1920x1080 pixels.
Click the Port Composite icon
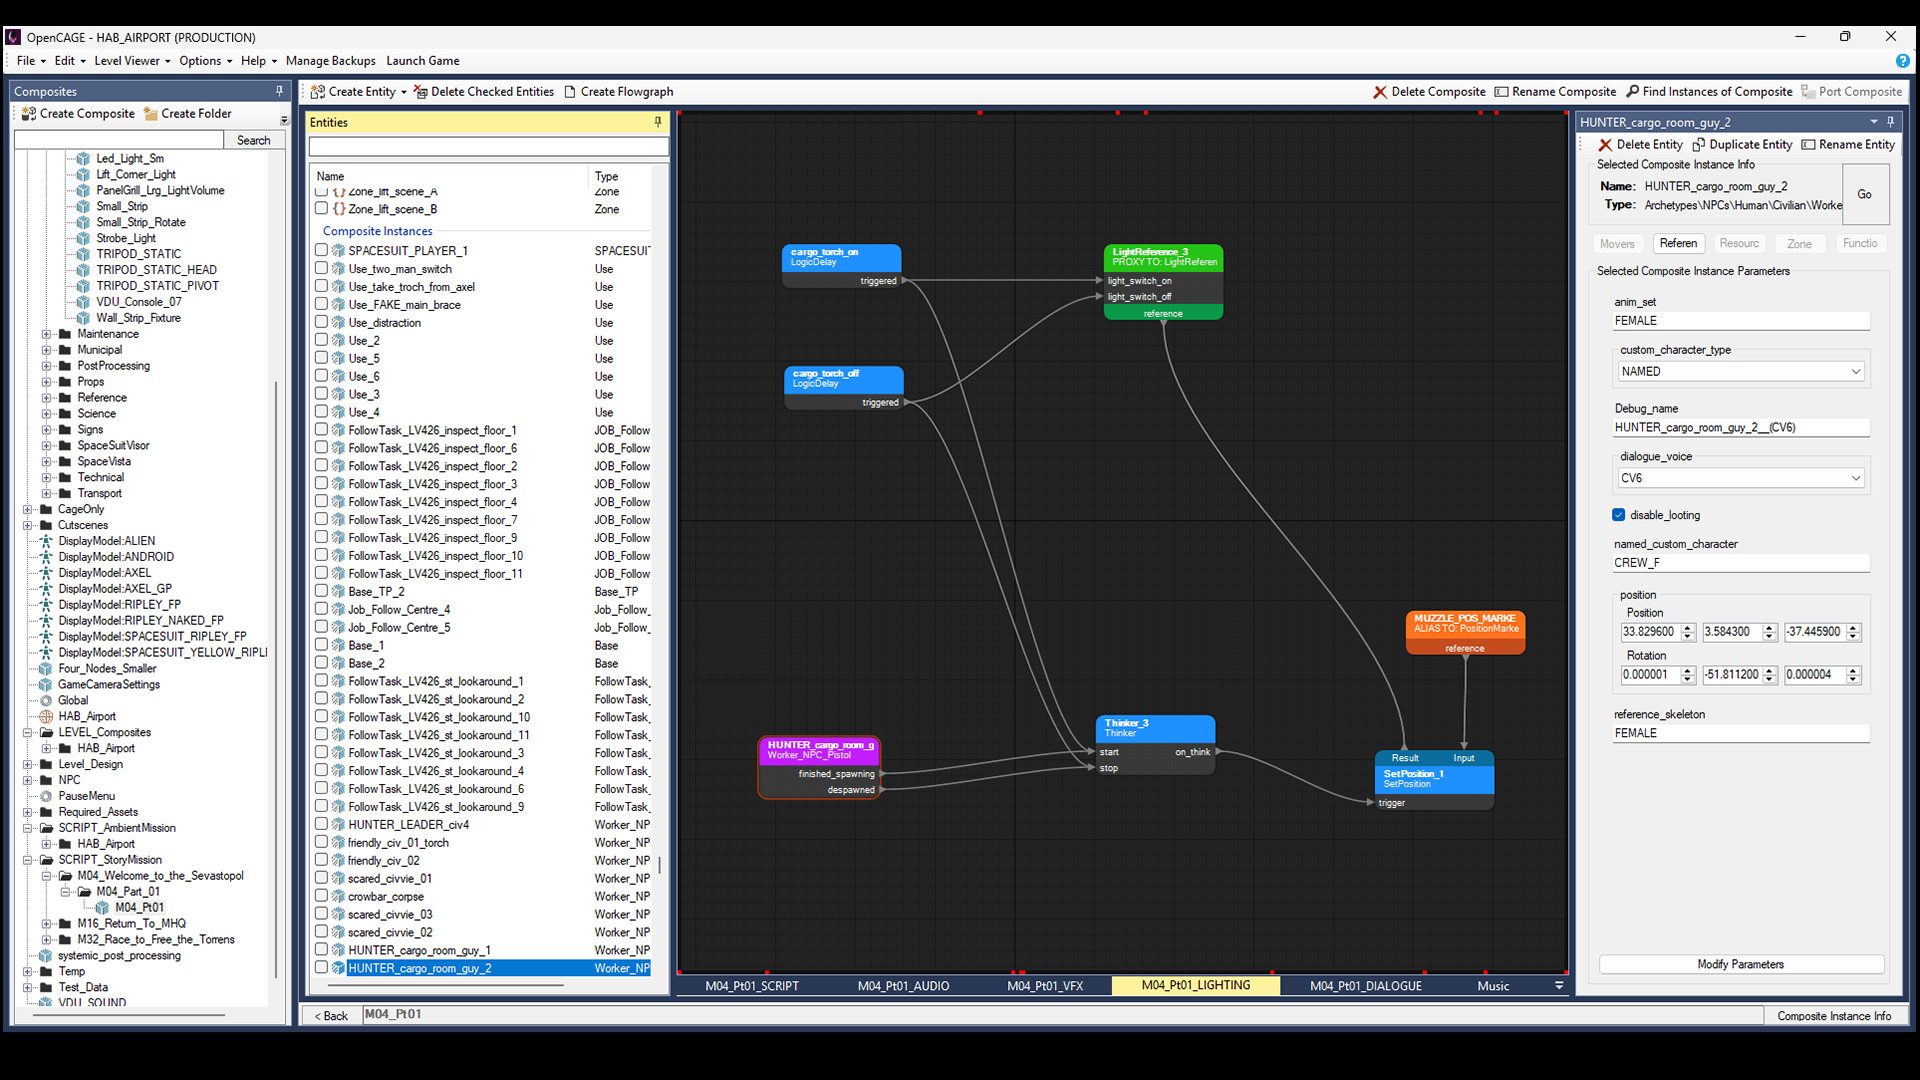(x=1808, y=92)
